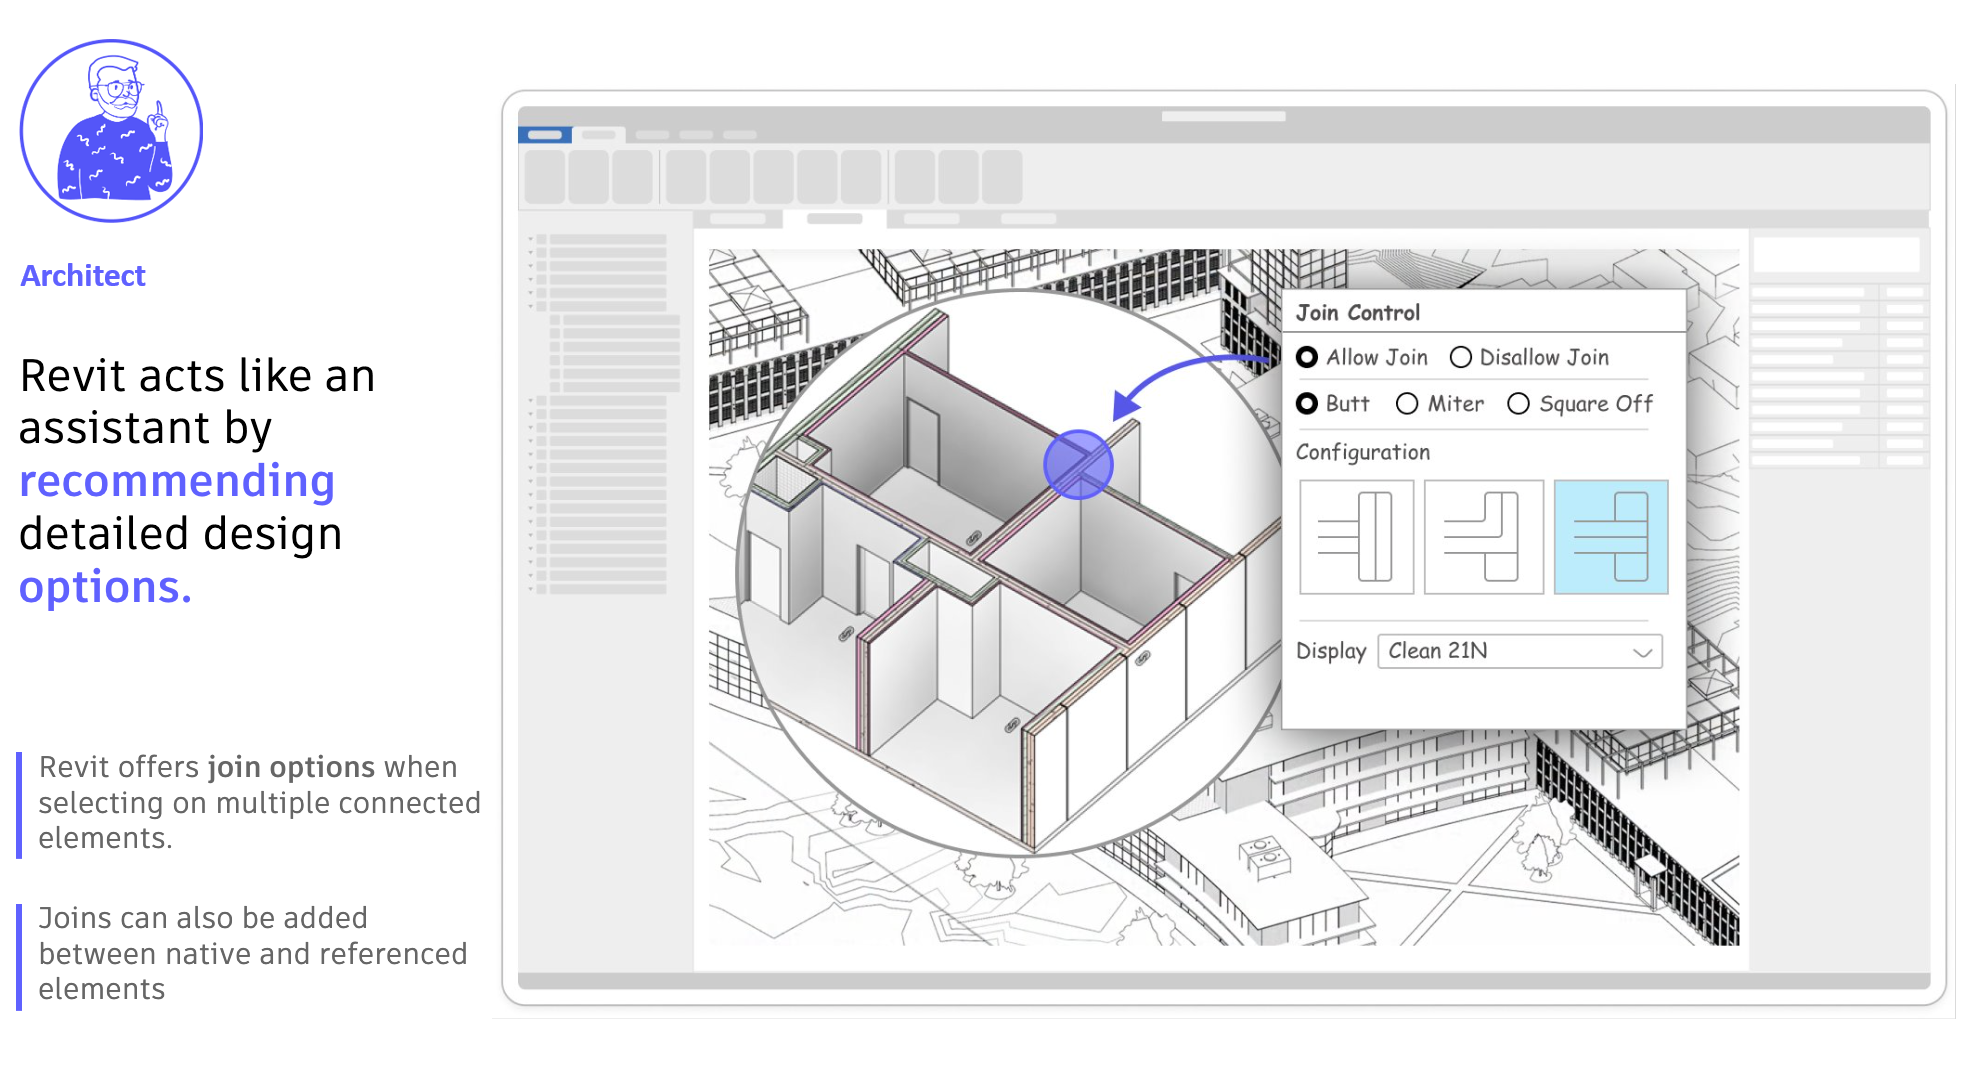The image size is (1968, 1070).
Task: Enable the Square Off radio option
Action: pos(1518,404)
